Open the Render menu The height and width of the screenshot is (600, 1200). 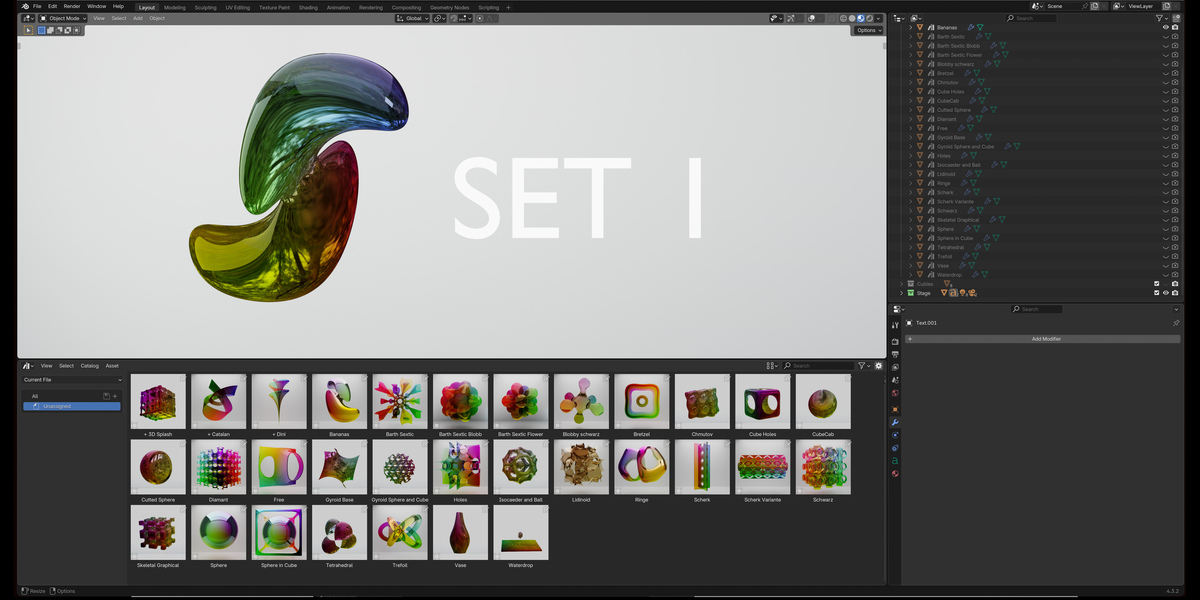tap(72, 6)
